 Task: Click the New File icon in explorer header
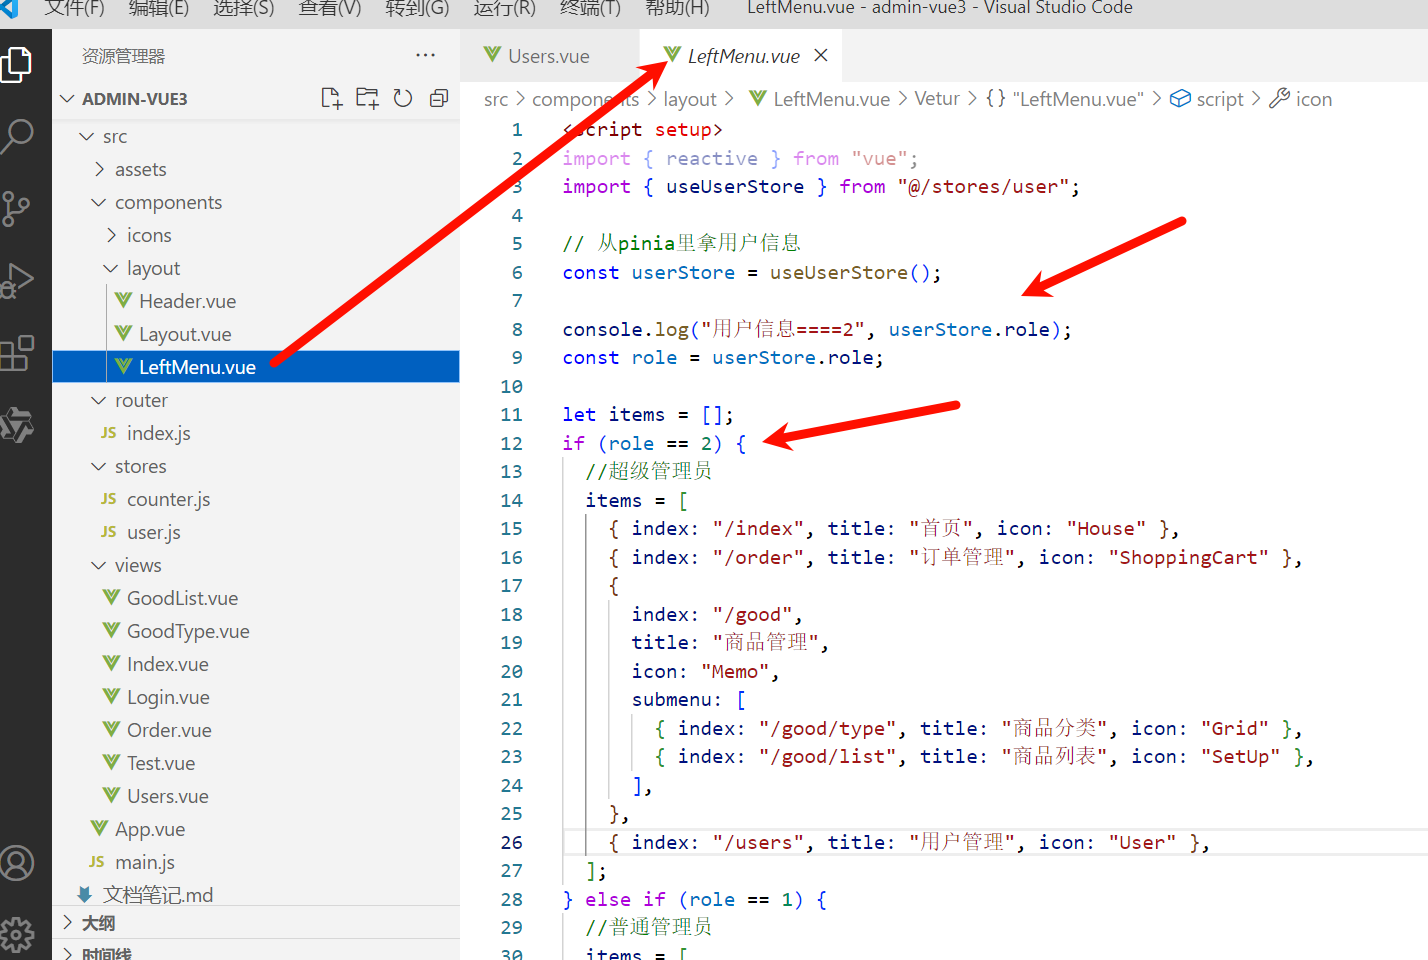(x=331, y=98)
